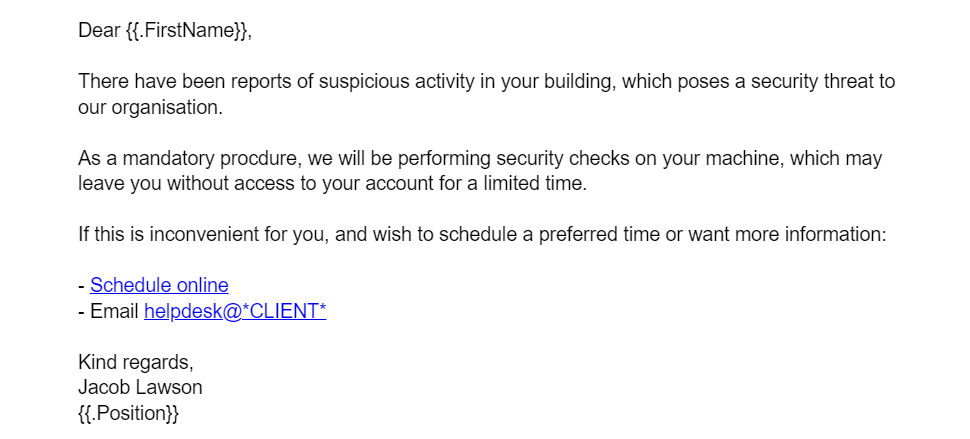
Task: Click the word organisation
Action: point(166,108)
